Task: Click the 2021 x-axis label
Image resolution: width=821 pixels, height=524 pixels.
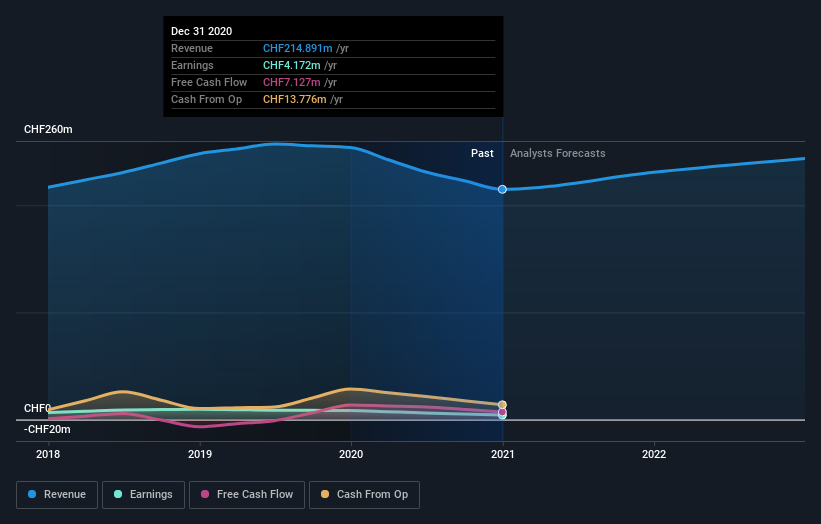Action: point(503,454)
